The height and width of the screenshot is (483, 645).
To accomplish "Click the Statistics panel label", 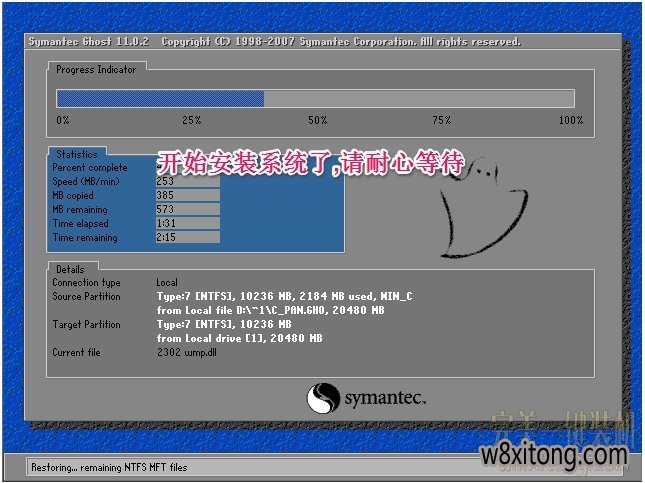I will [77, 154].
